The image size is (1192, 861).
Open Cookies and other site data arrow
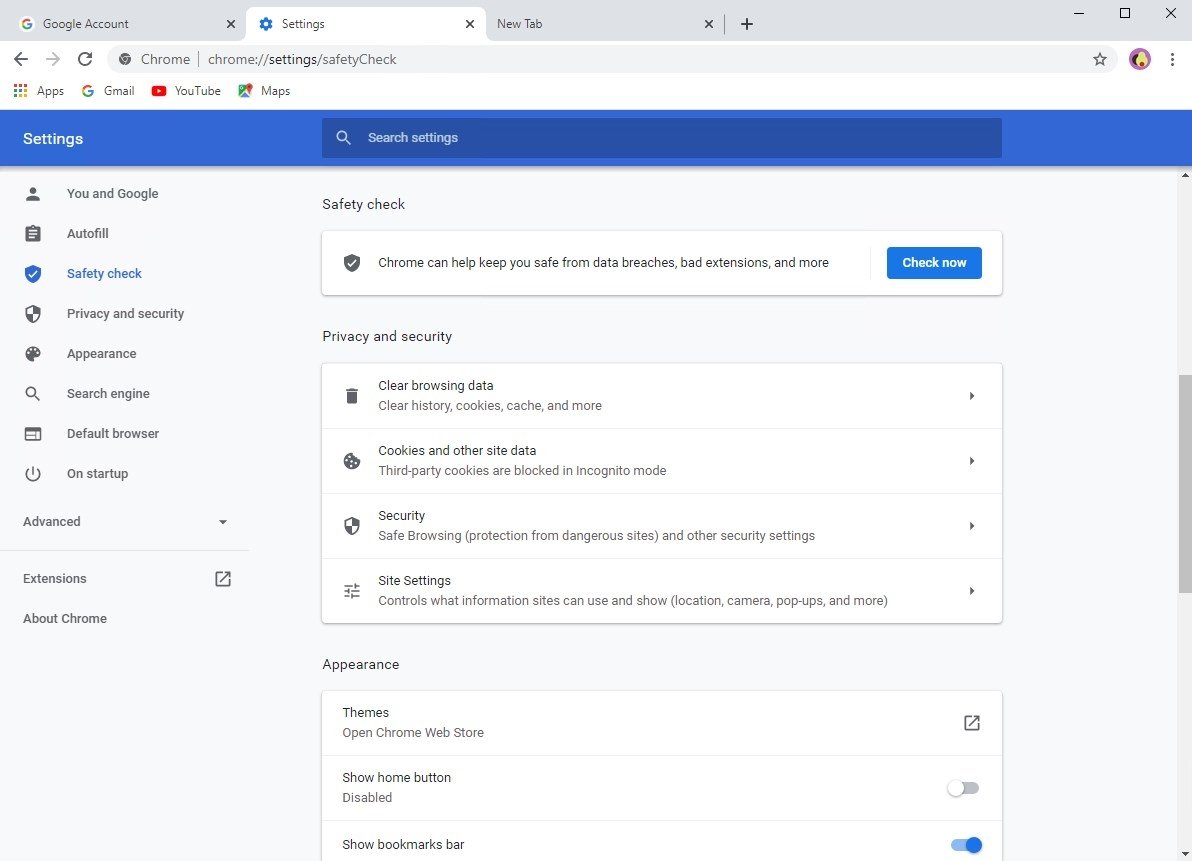click(972, 461)
